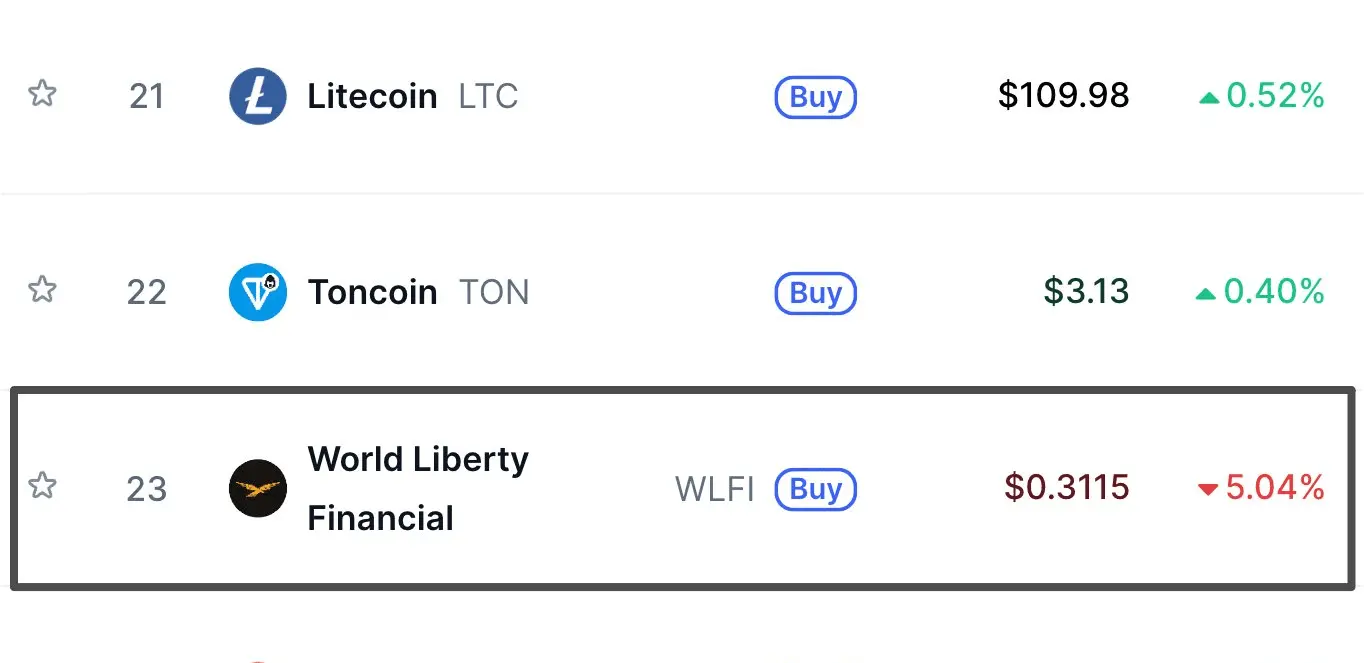Click the red down arrow beside 5.04%
Screen dimensions: 1364x663
(1208, 489)
